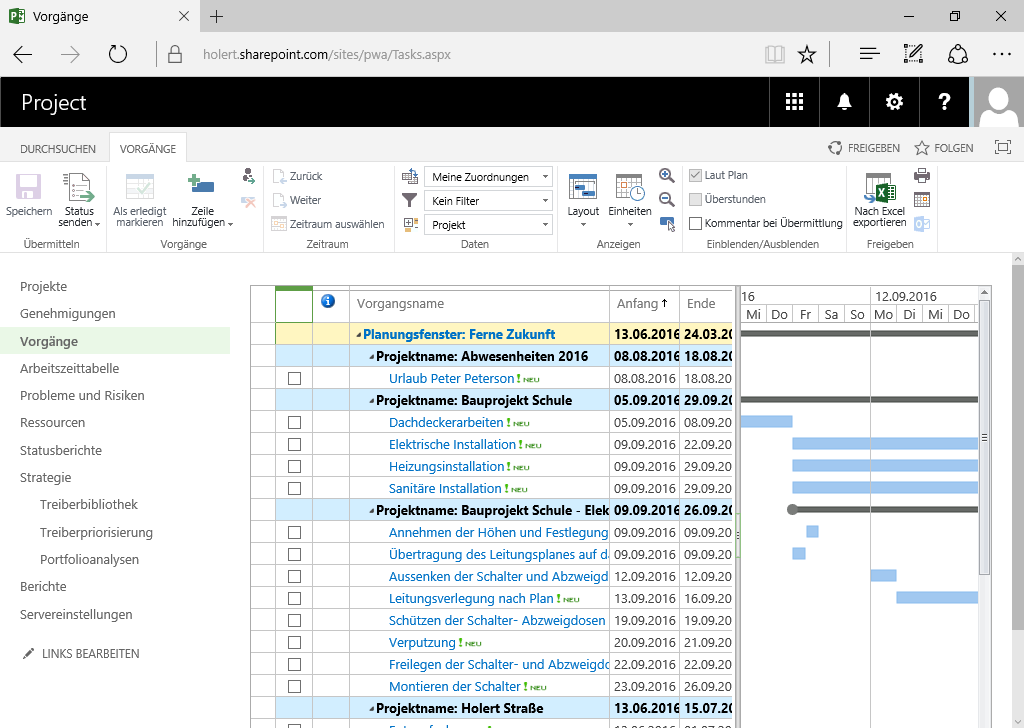Click the browser back arrow
Viewport: 1024px width, 728px height.
tap(23, 54)
